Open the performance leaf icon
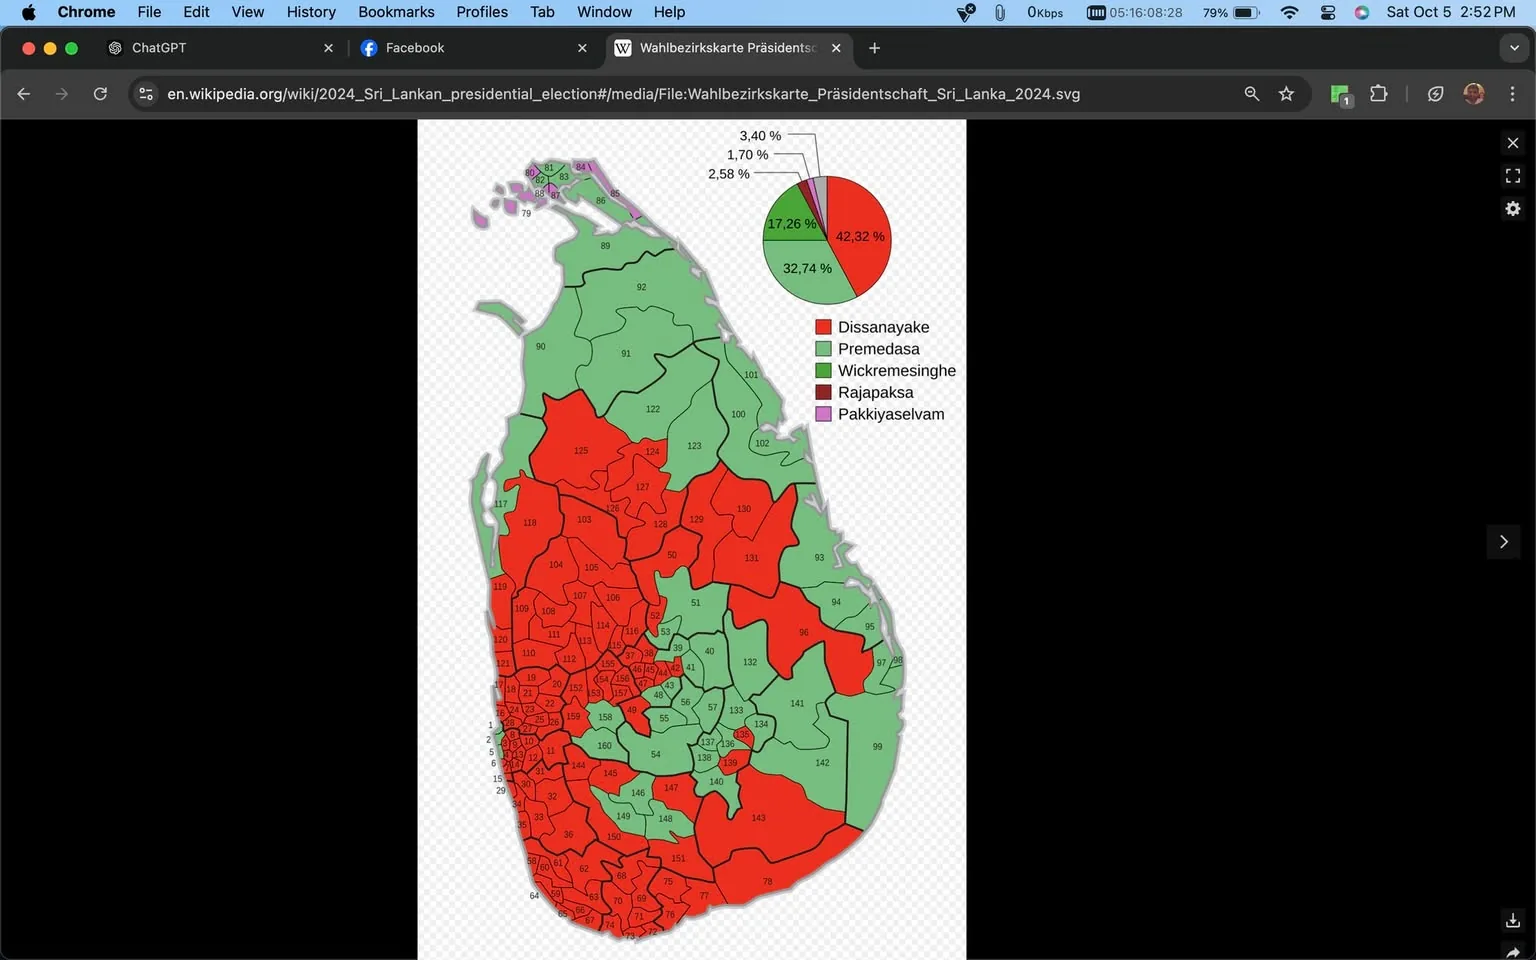Screen dimensions: 1536x960 (x=1435, y=93)
